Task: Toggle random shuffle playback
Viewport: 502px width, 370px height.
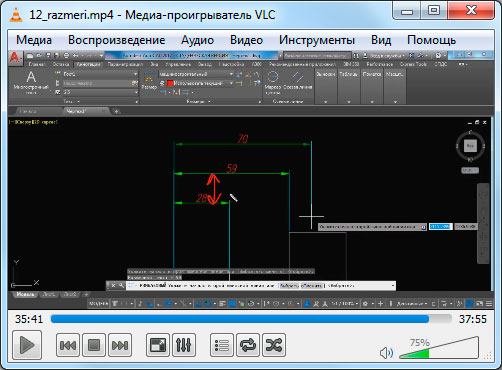Action: [274, 345]
